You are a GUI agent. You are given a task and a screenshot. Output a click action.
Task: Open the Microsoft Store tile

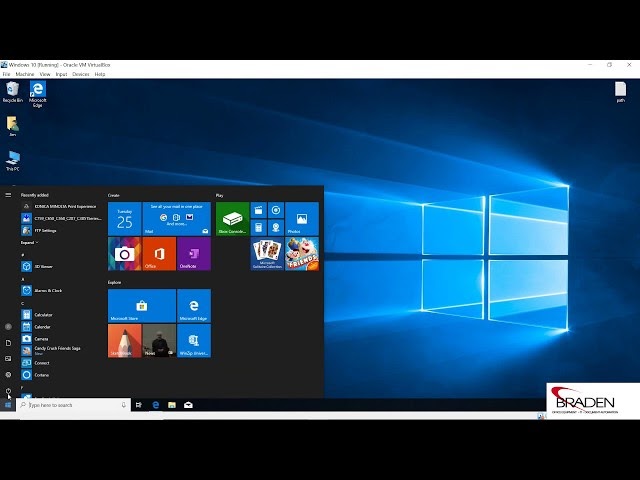coord(142,306)
